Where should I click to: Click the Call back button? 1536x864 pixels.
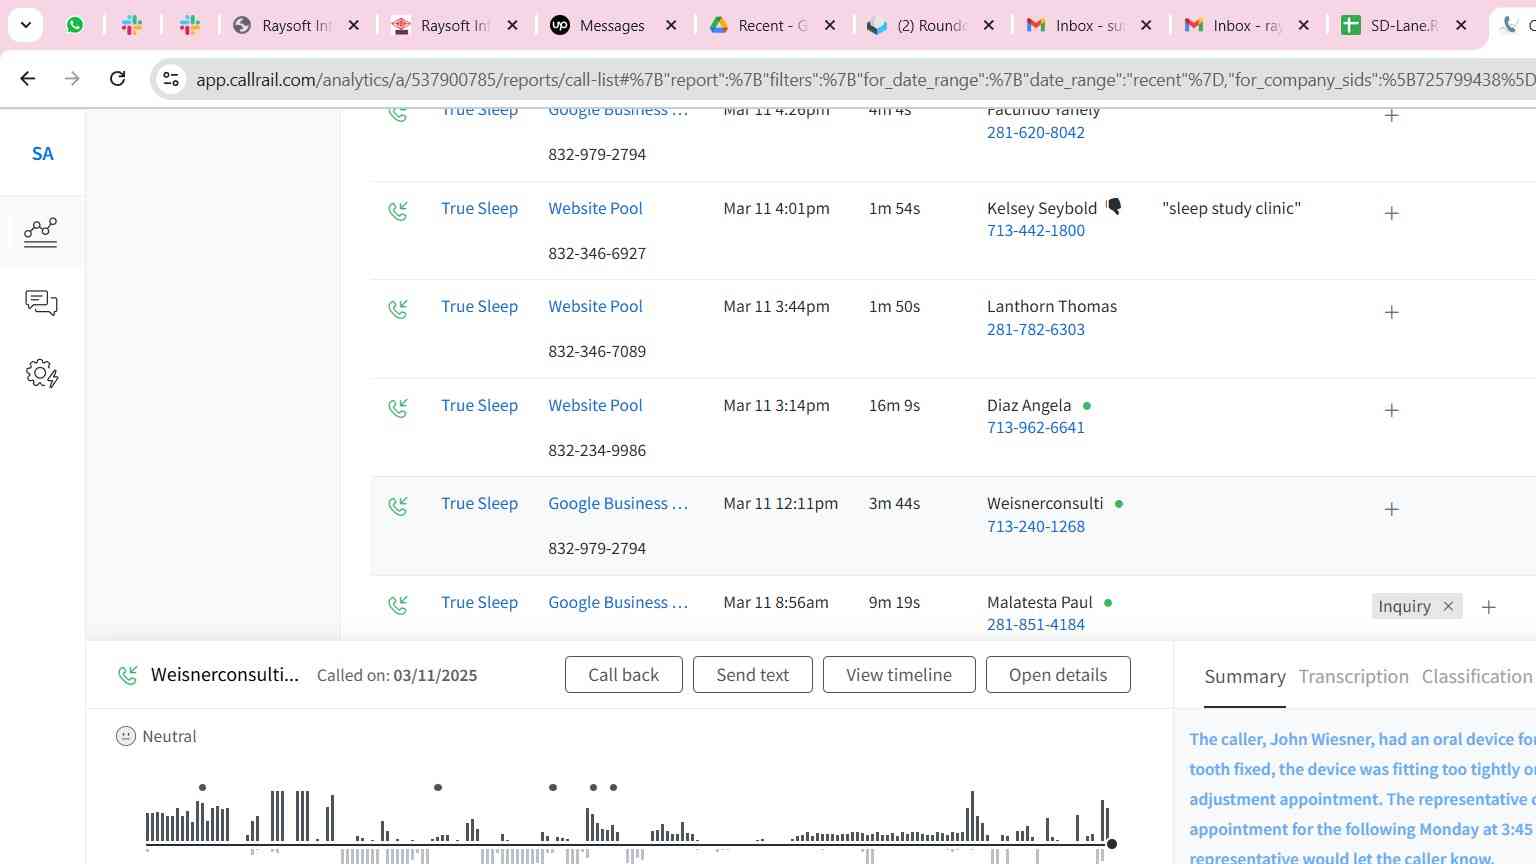pos(623,675)
